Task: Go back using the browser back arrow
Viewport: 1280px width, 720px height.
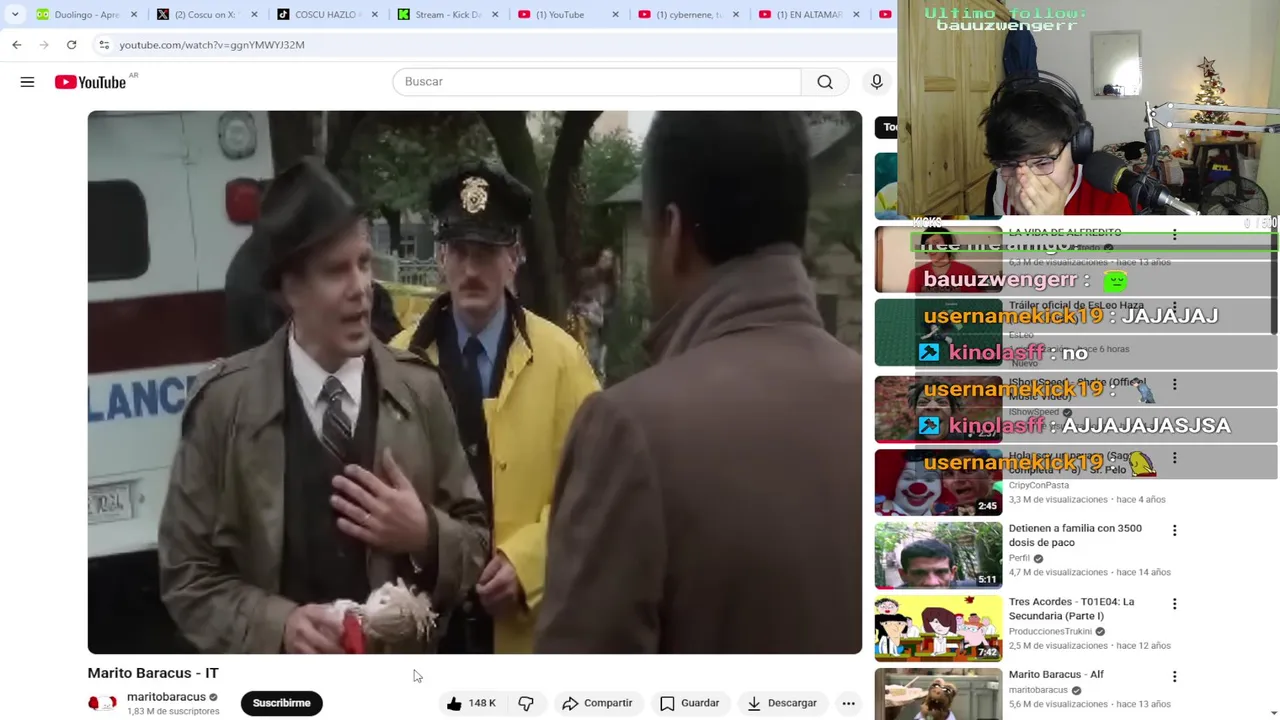Action: (17, 45)
